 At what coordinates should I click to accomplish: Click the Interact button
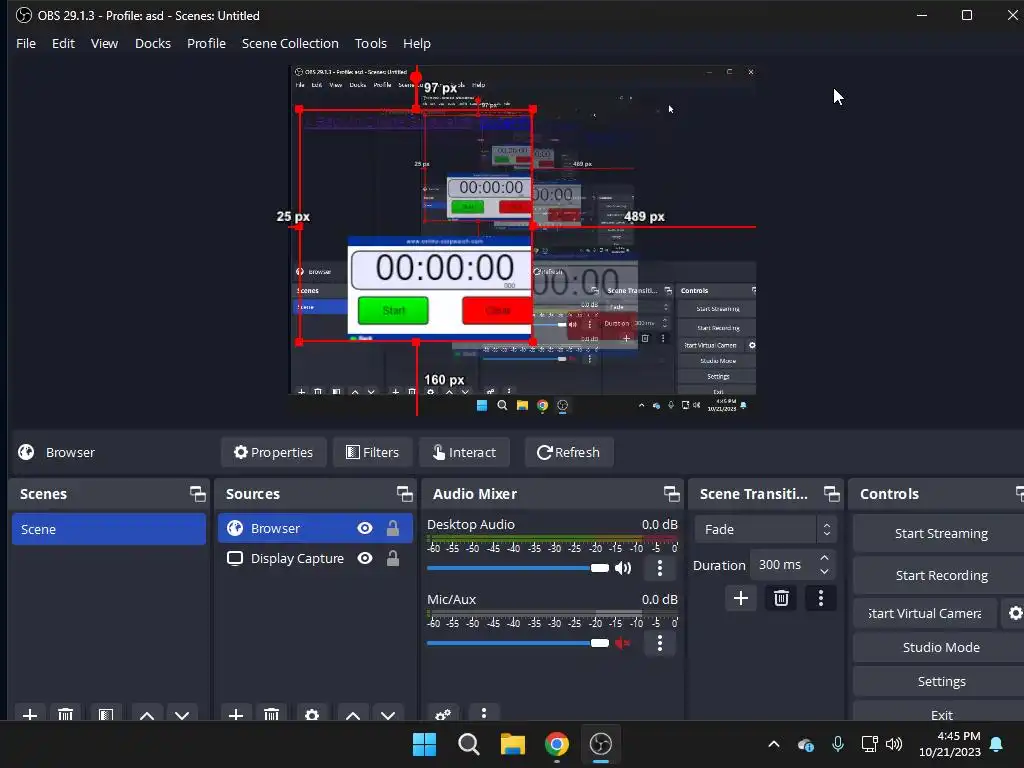pyautogui.click(x=464, y=452)
